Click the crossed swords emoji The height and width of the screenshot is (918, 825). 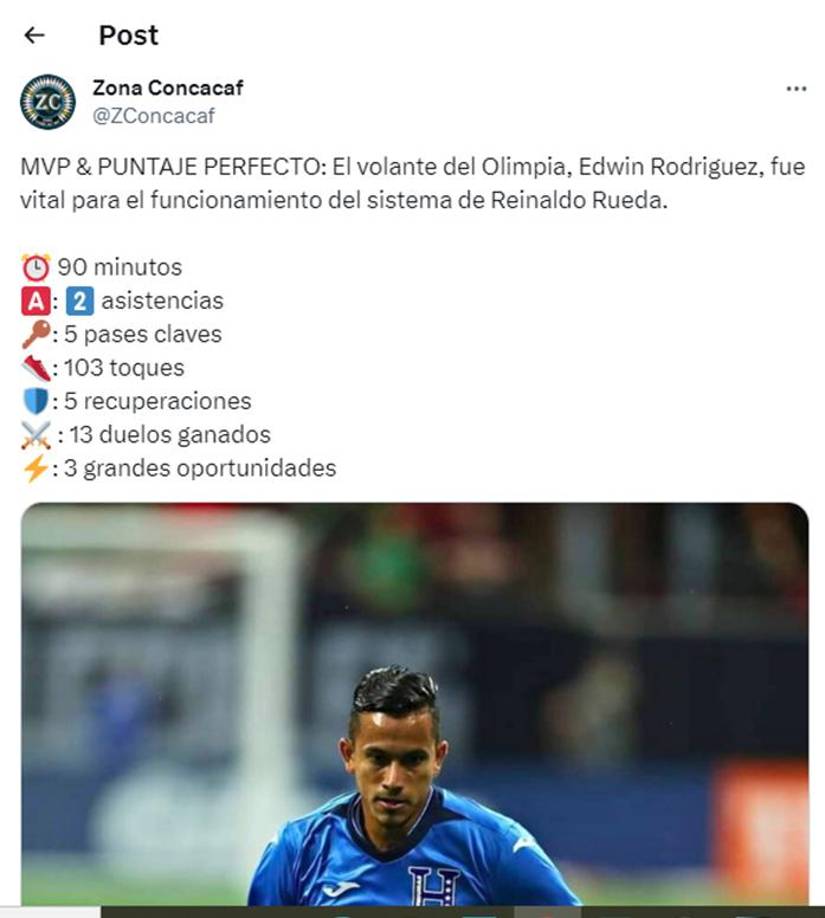point(36,435)
